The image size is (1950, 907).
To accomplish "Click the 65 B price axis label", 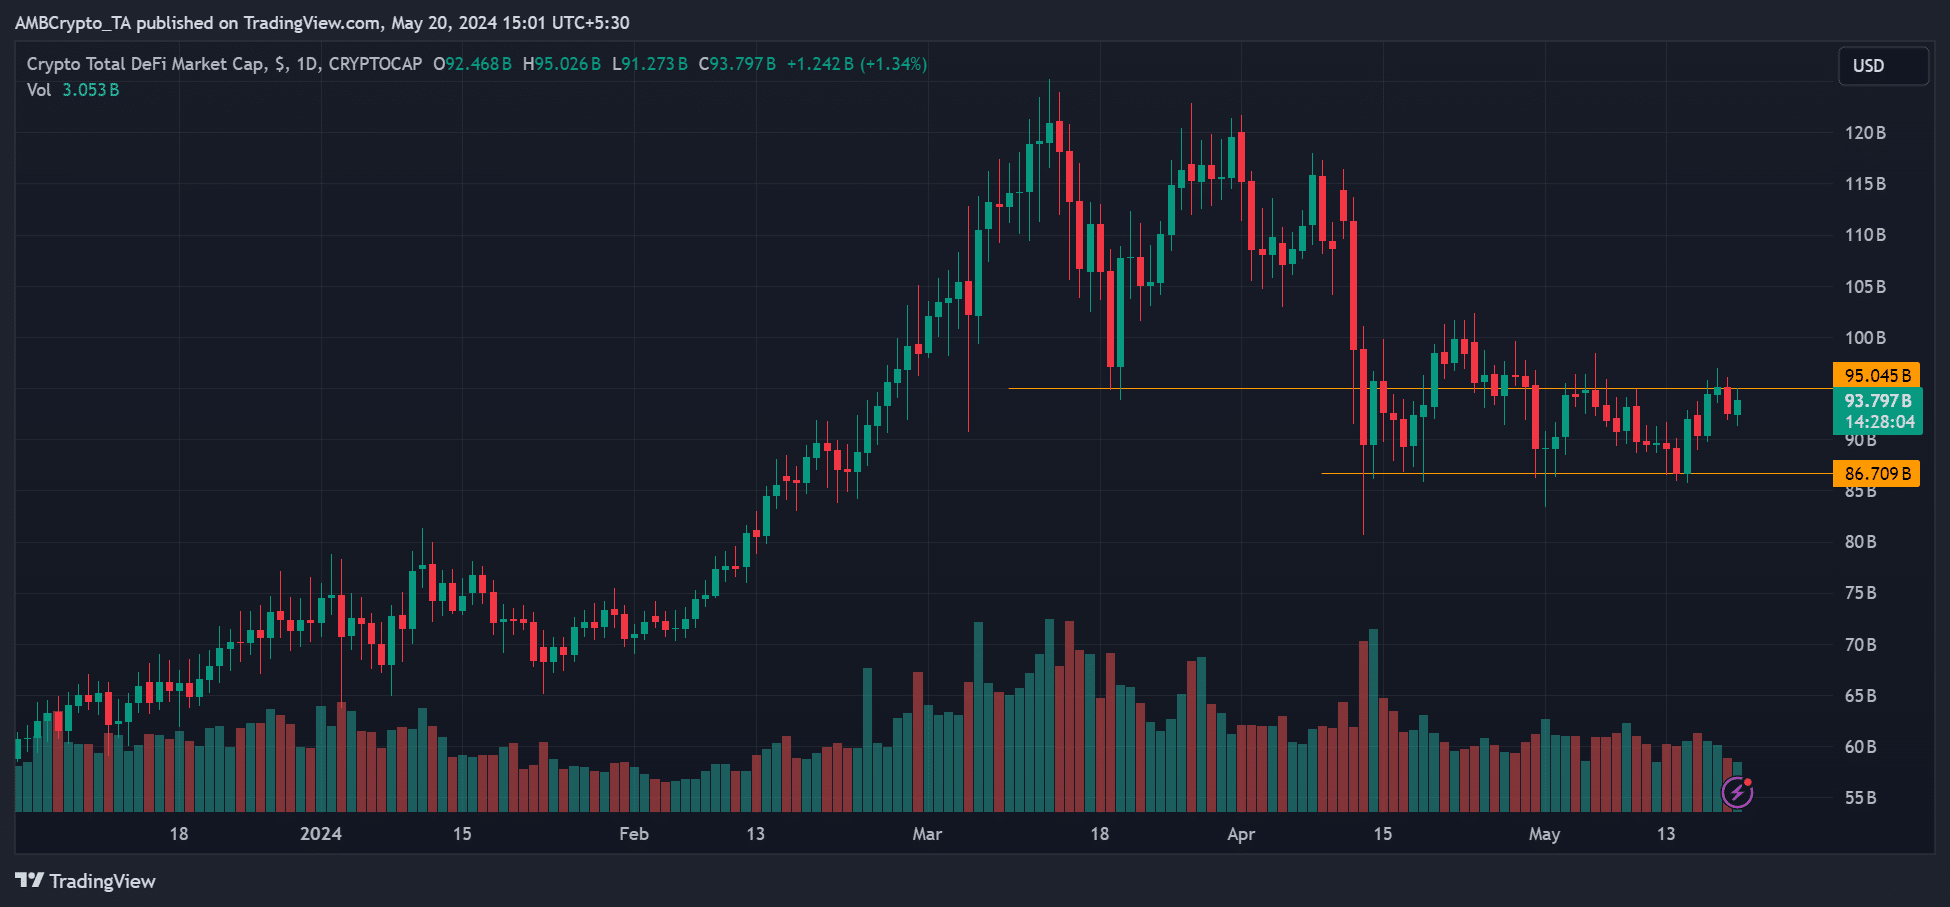I will coord(1861,696).
